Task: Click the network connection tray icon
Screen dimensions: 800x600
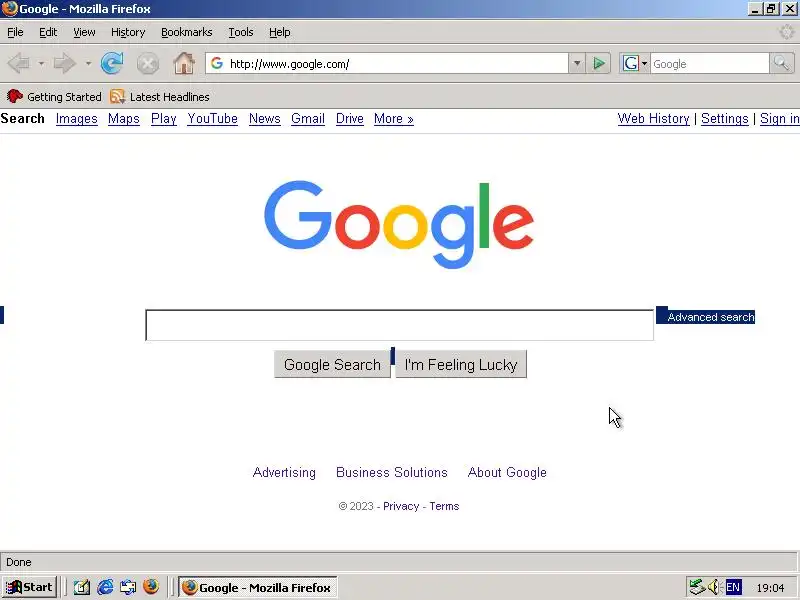Action: (696, 587)
